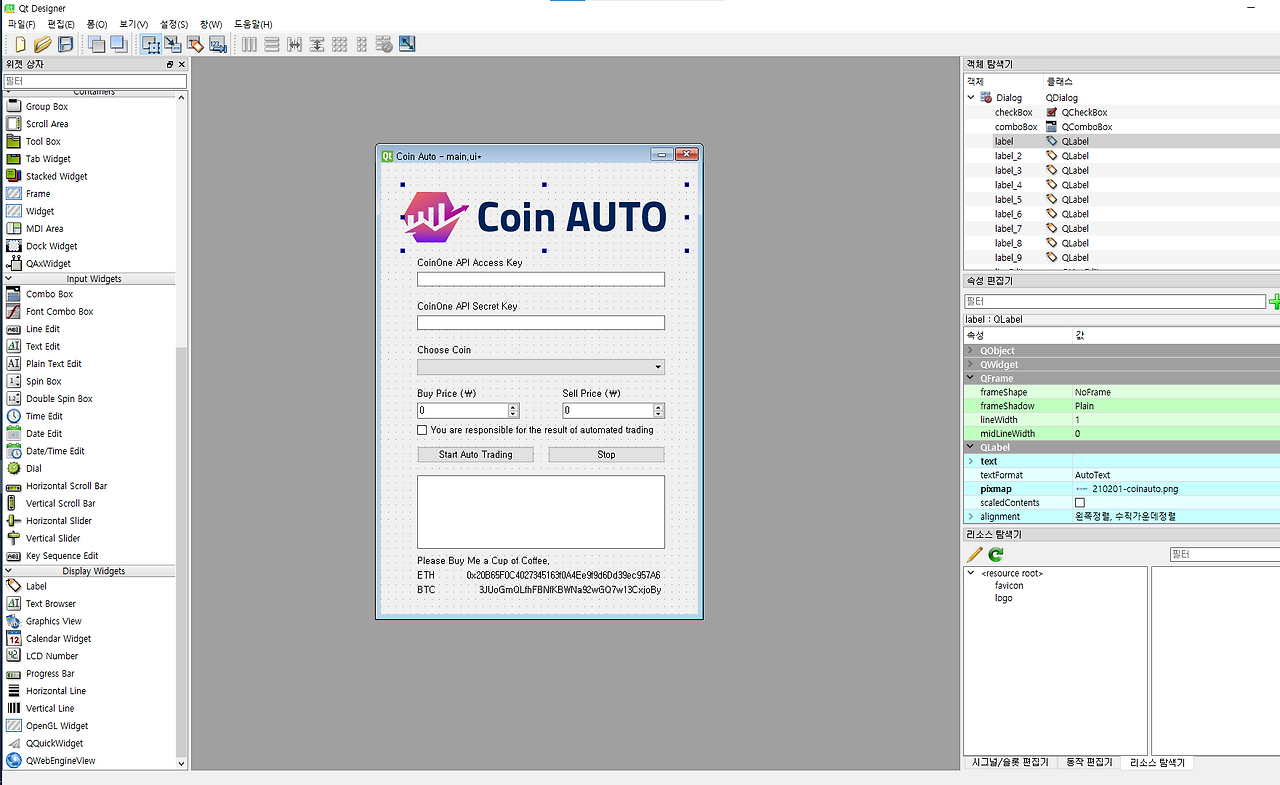Collapse the QLabel property group
Image resolution: width=1280 pixels, height=785 pixels.
point(970,448)
